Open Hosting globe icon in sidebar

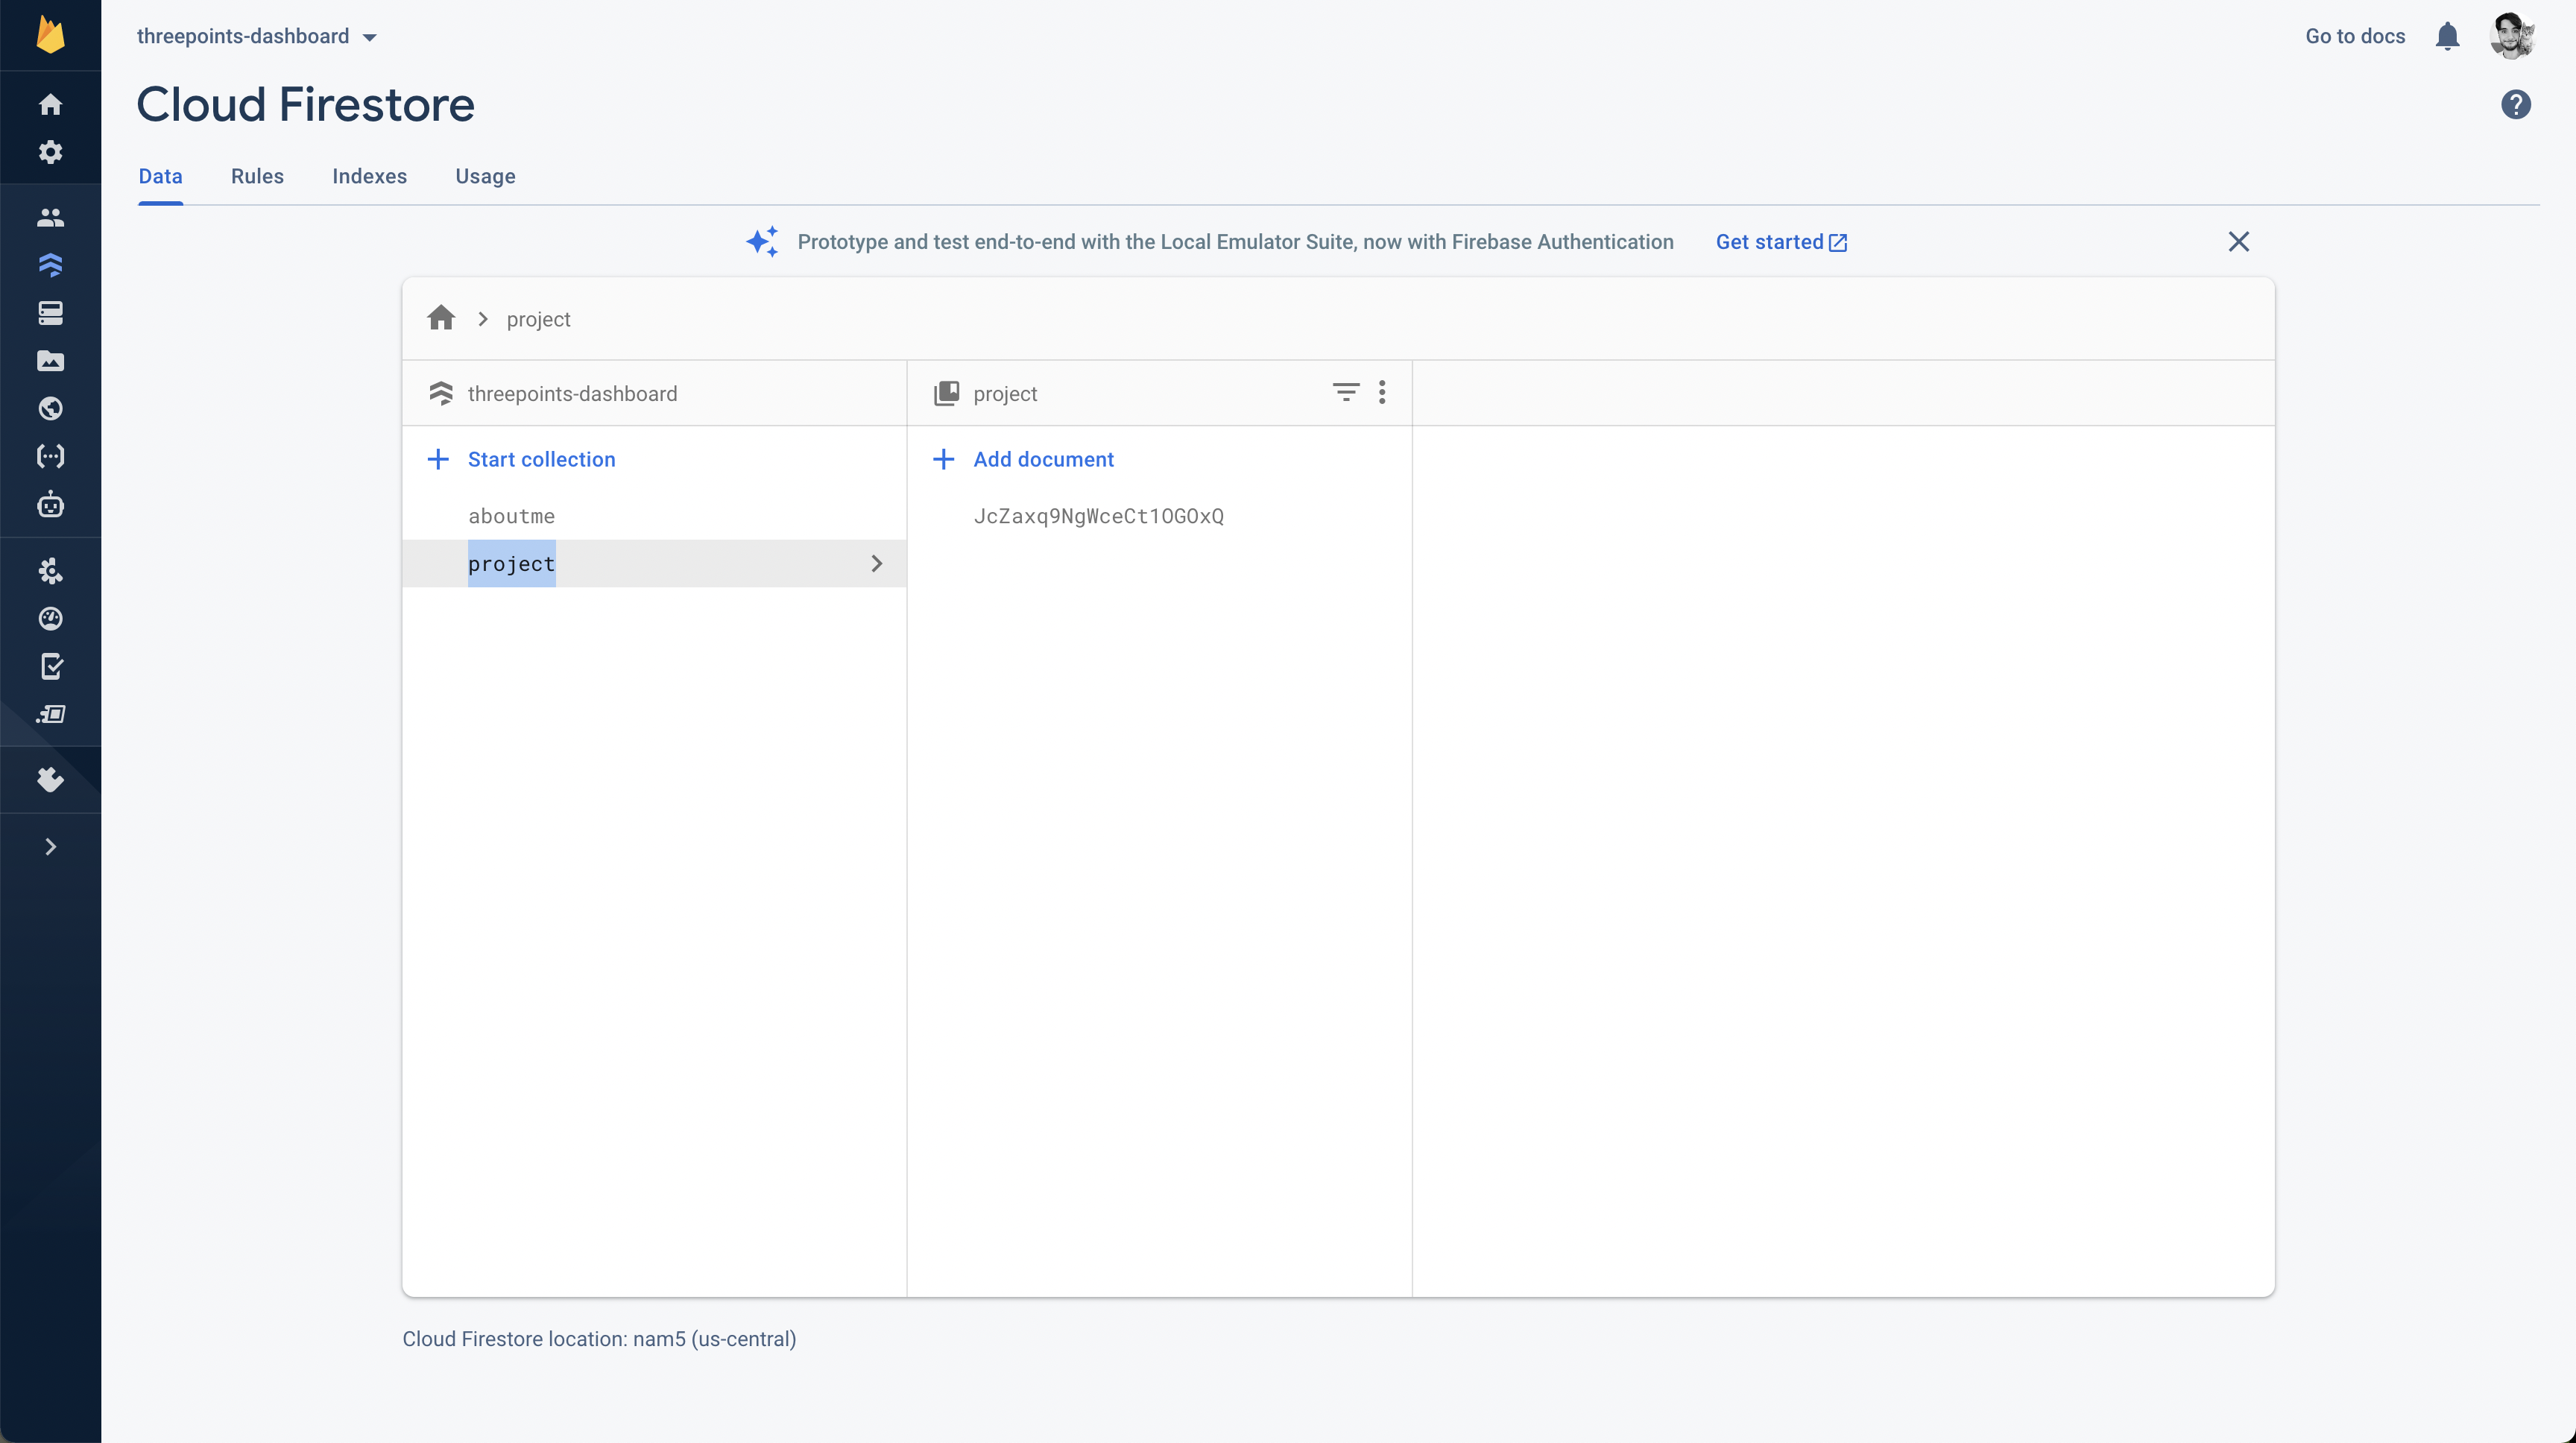point(50,408)
